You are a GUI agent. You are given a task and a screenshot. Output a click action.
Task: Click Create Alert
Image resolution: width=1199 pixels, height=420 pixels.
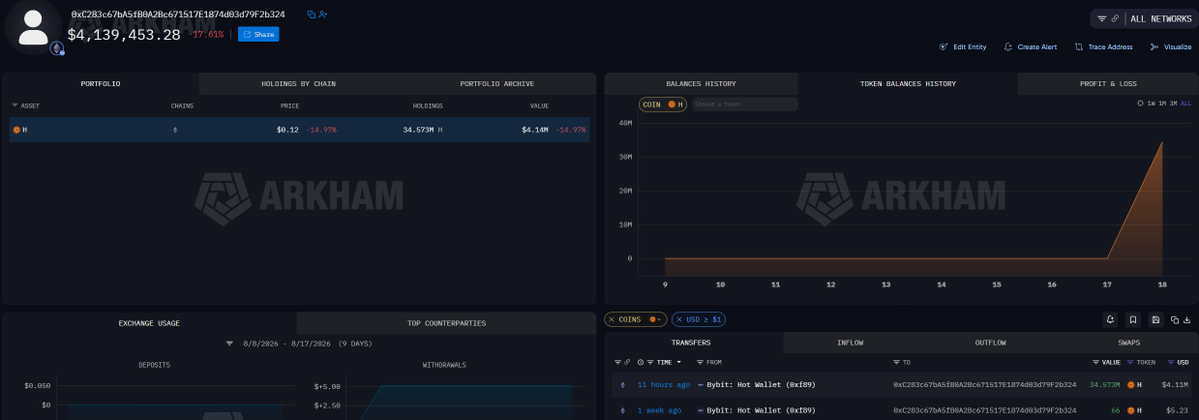1030,47
